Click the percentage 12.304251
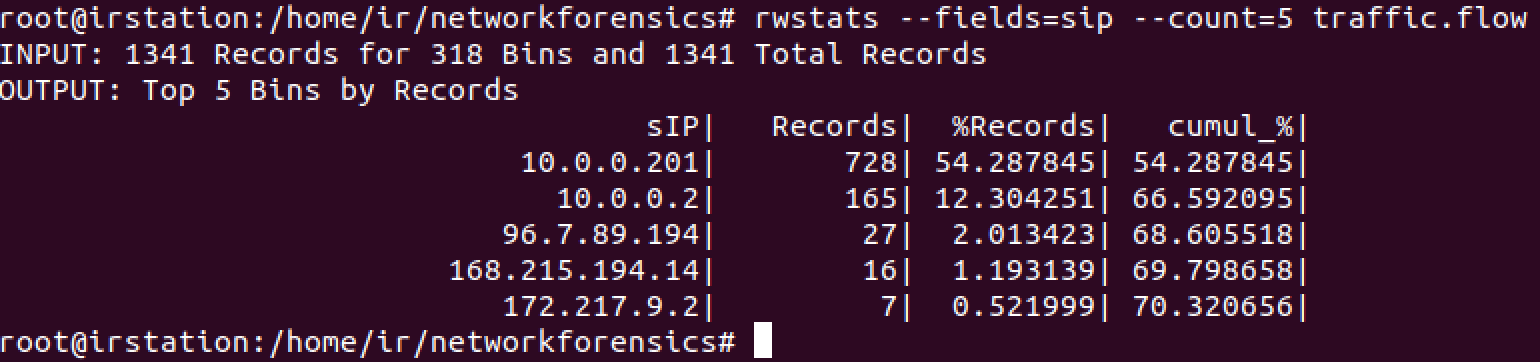This screenshot has width=1540, height=362. coord(1014,199)
